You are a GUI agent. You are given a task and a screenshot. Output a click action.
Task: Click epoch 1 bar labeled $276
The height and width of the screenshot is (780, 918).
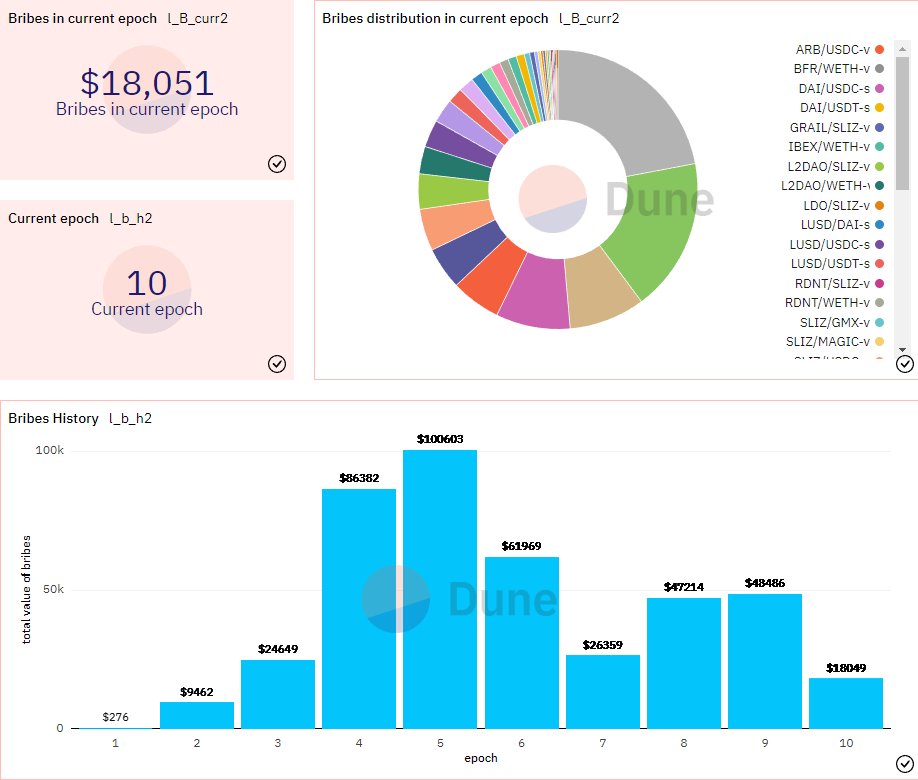pos(115,728)
